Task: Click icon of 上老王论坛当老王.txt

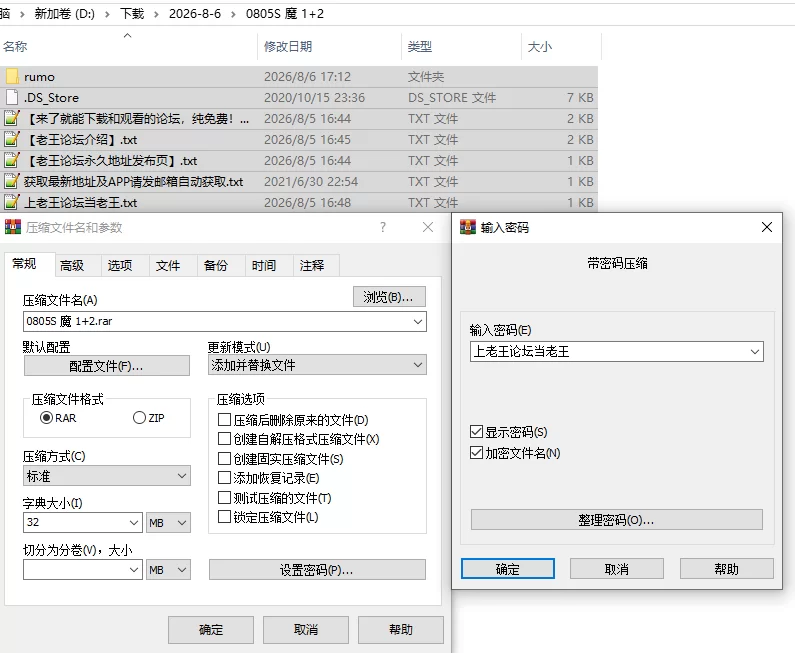Action: point(12,202)
